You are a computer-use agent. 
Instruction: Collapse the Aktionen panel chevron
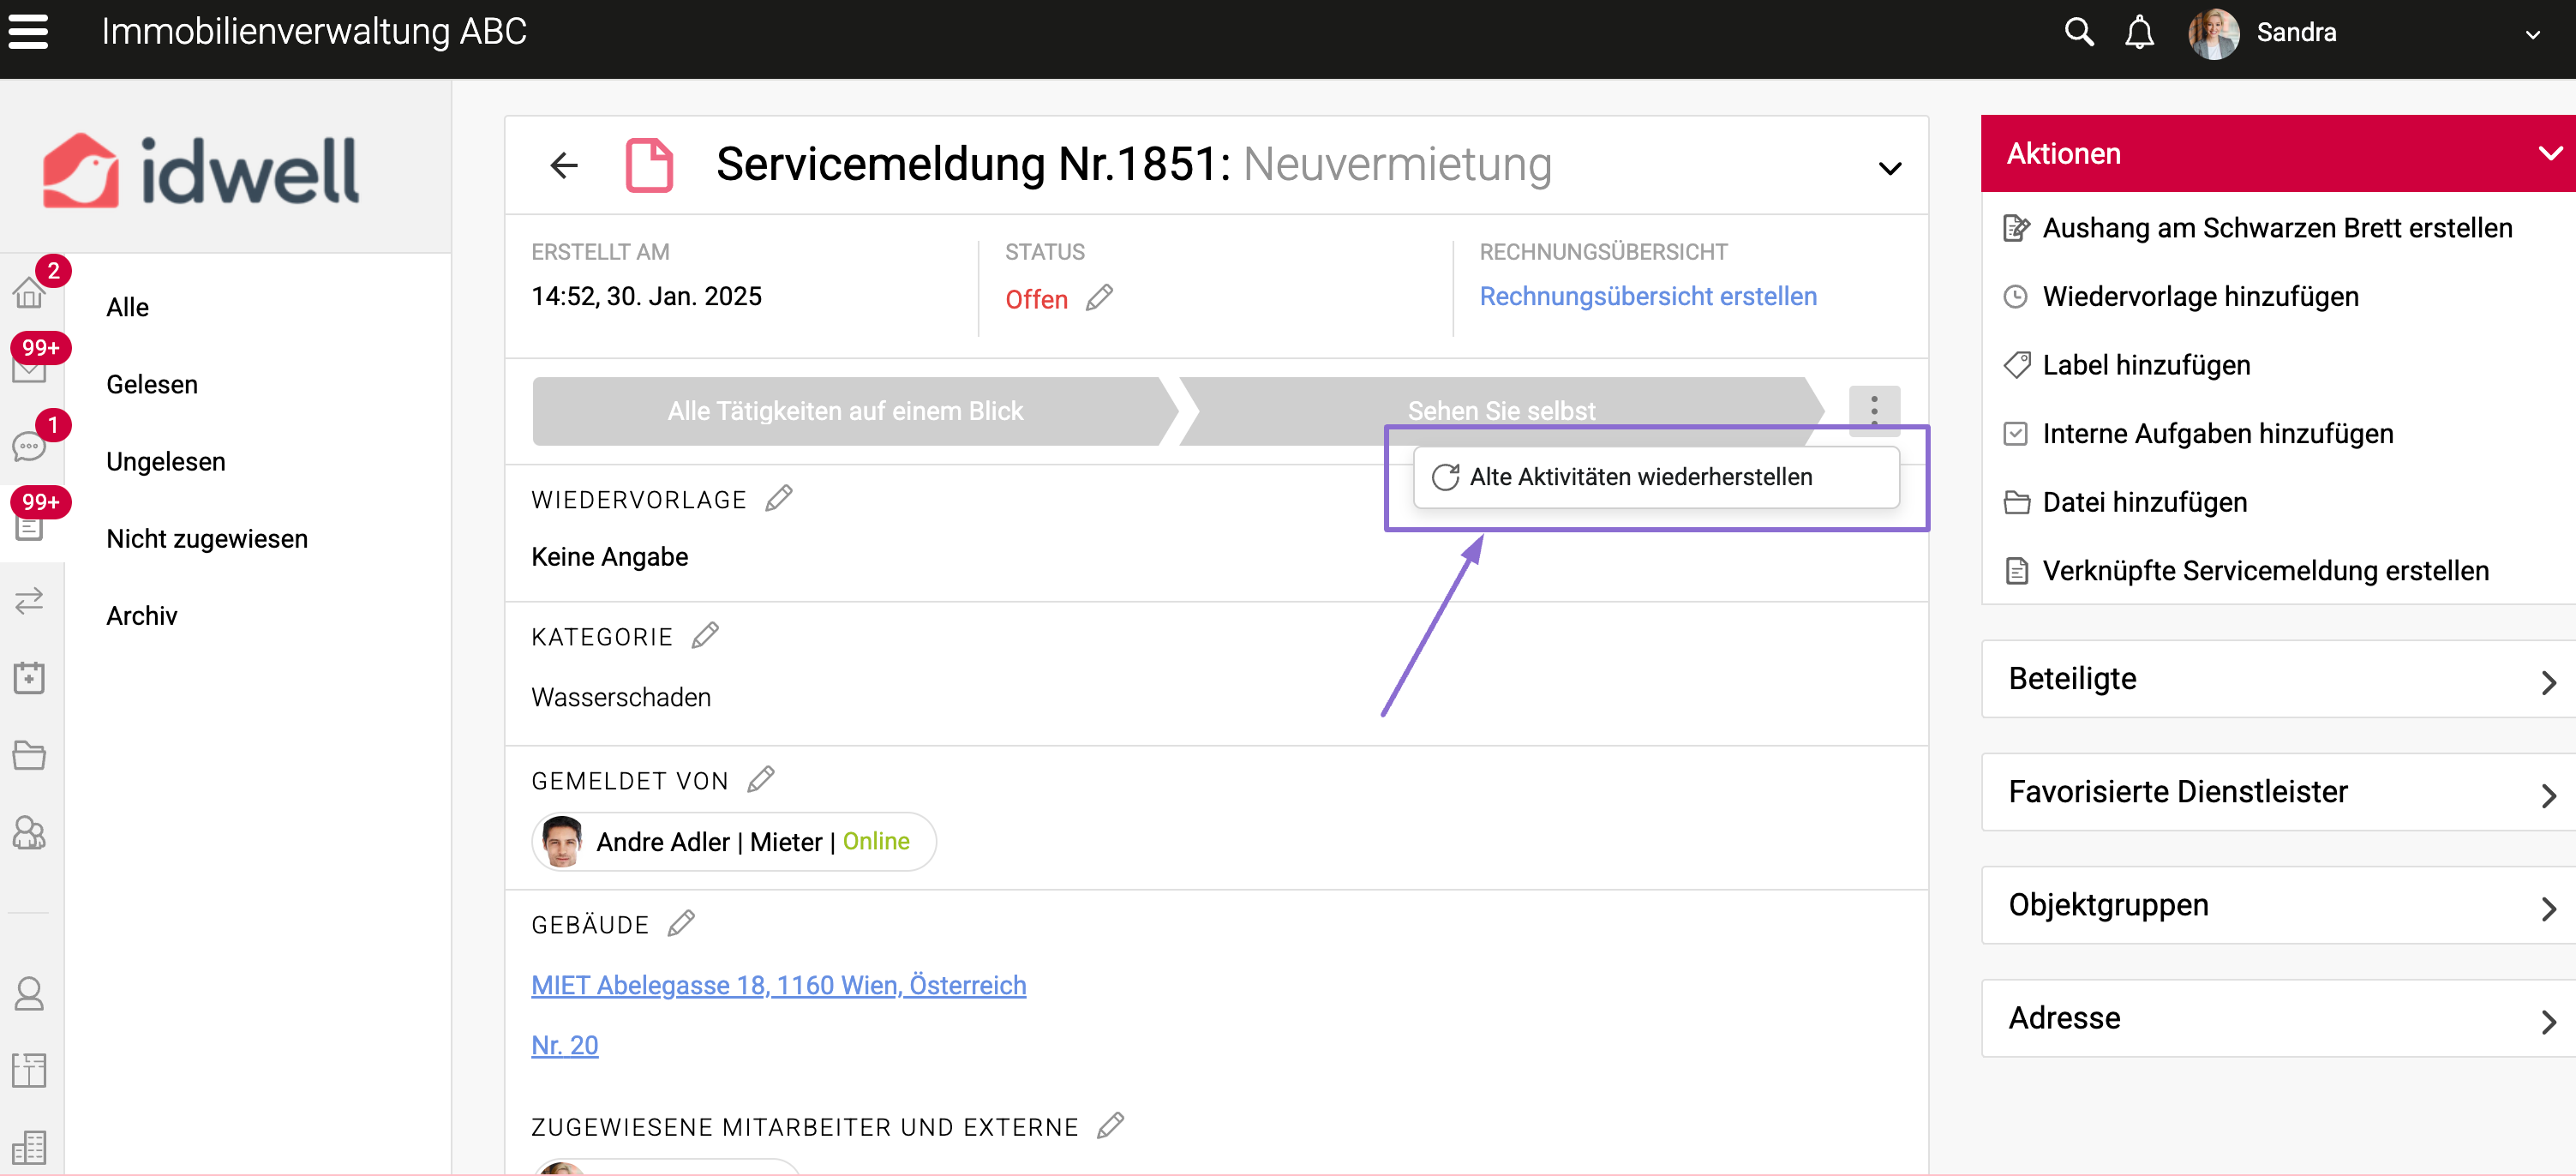[x=2549, y=153]
